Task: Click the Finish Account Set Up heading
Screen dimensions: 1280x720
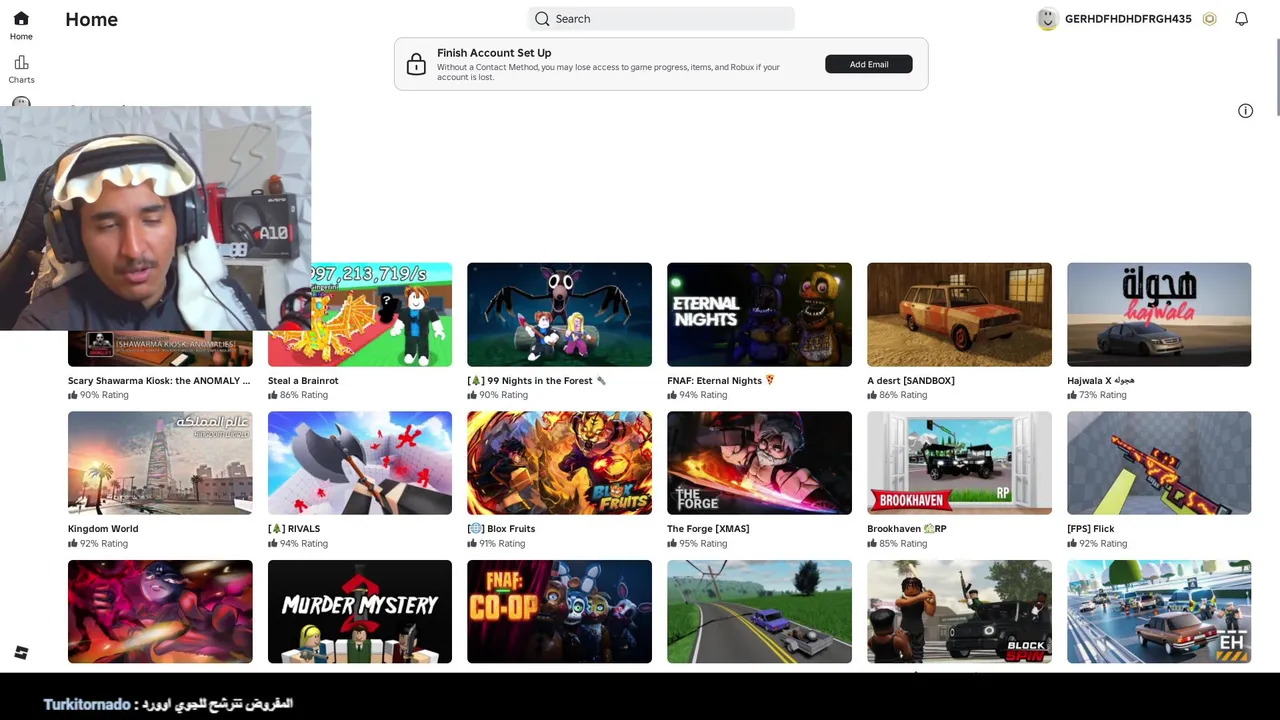Action: [x=494, y=53]
